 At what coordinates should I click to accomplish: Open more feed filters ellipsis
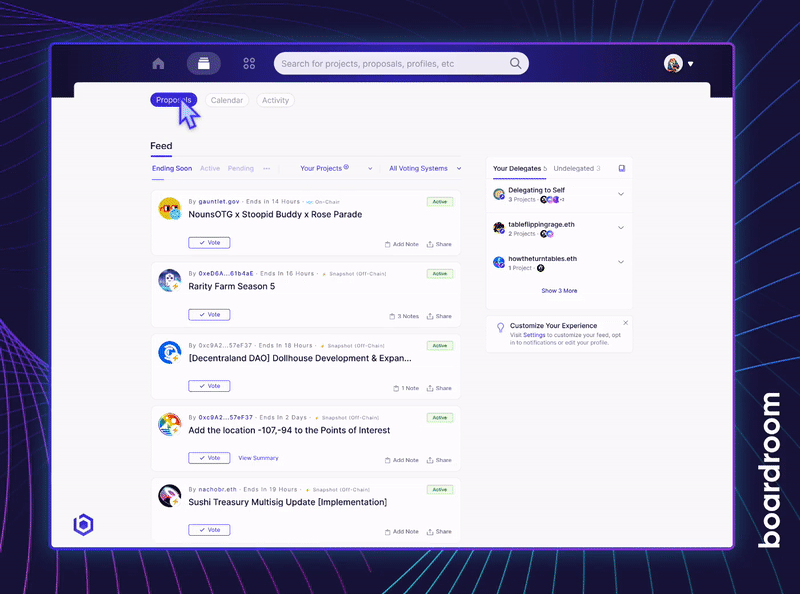266,168
